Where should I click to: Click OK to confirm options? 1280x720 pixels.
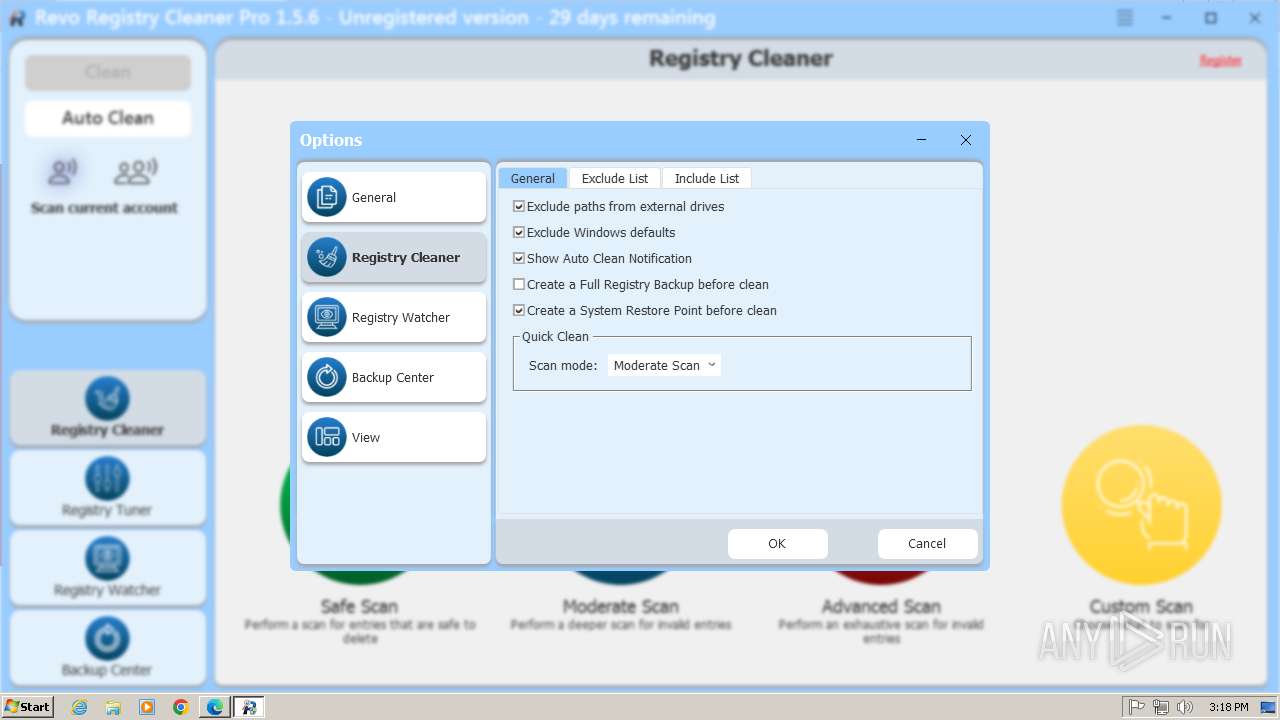[x=777, y=543]
